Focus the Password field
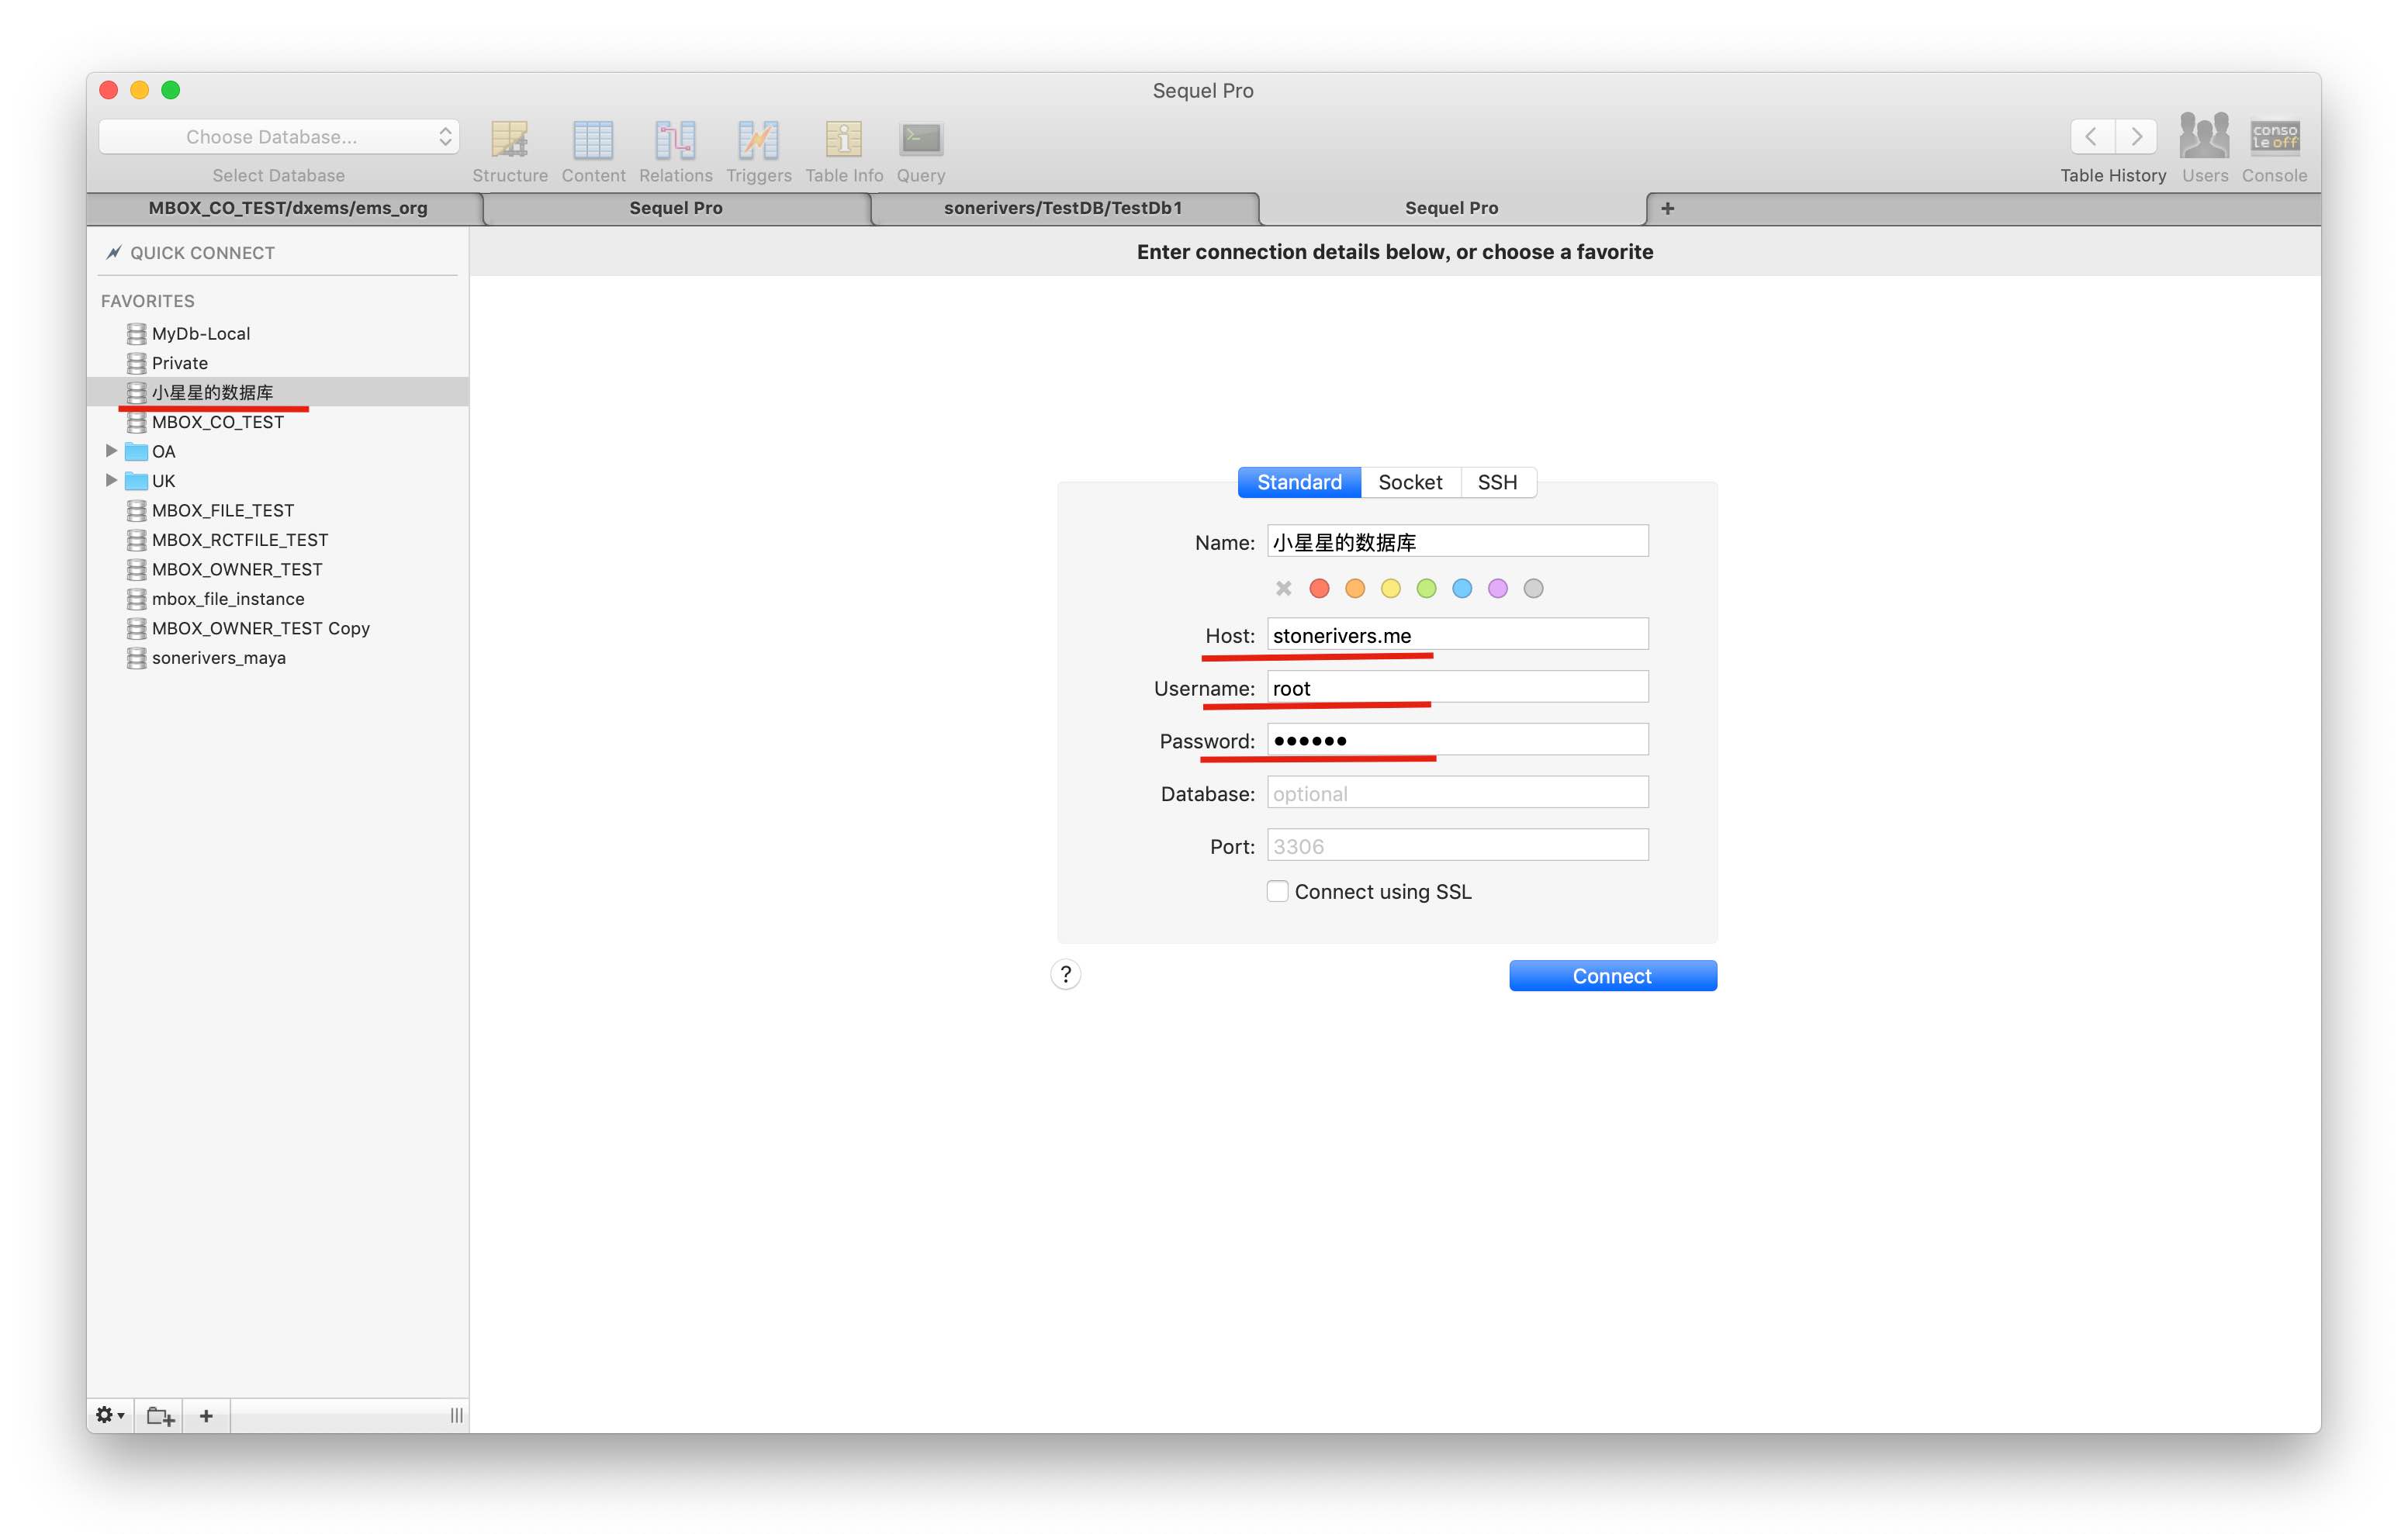The width and height of the screenshot is (2408, 1534). pos(1457,740)
